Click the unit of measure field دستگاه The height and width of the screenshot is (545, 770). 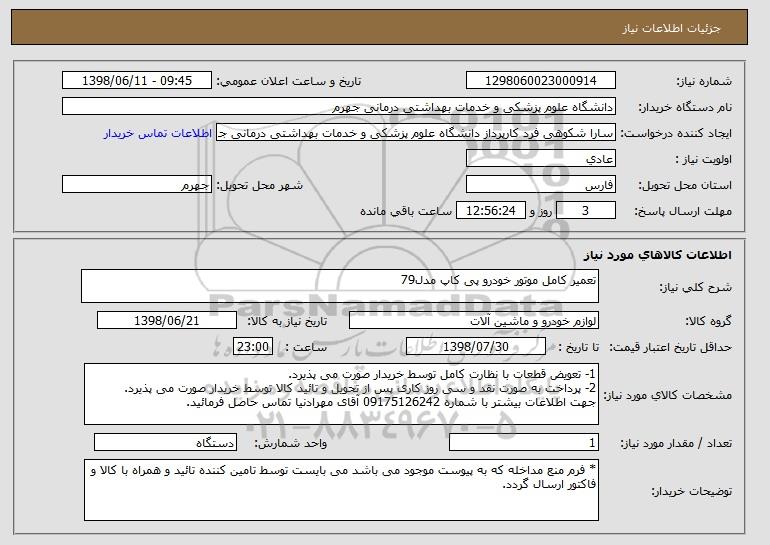(165, 442)
